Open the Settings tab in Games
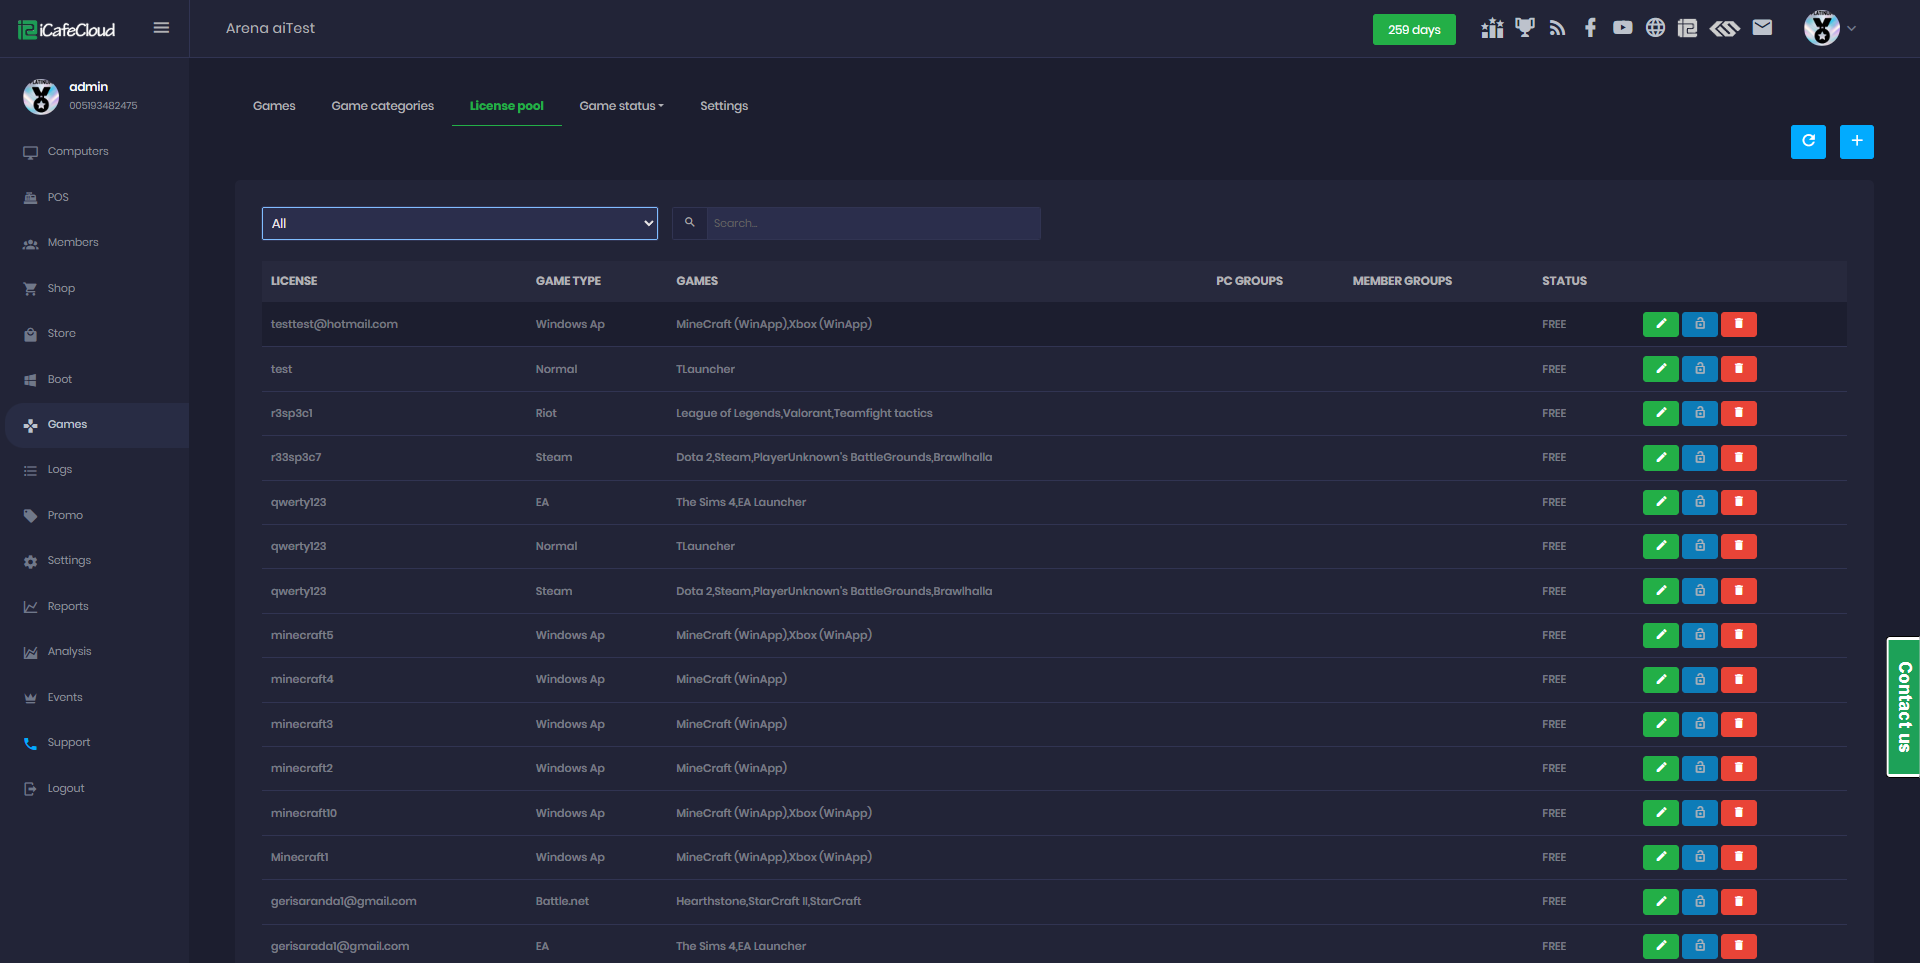 [x=723, y=106]
